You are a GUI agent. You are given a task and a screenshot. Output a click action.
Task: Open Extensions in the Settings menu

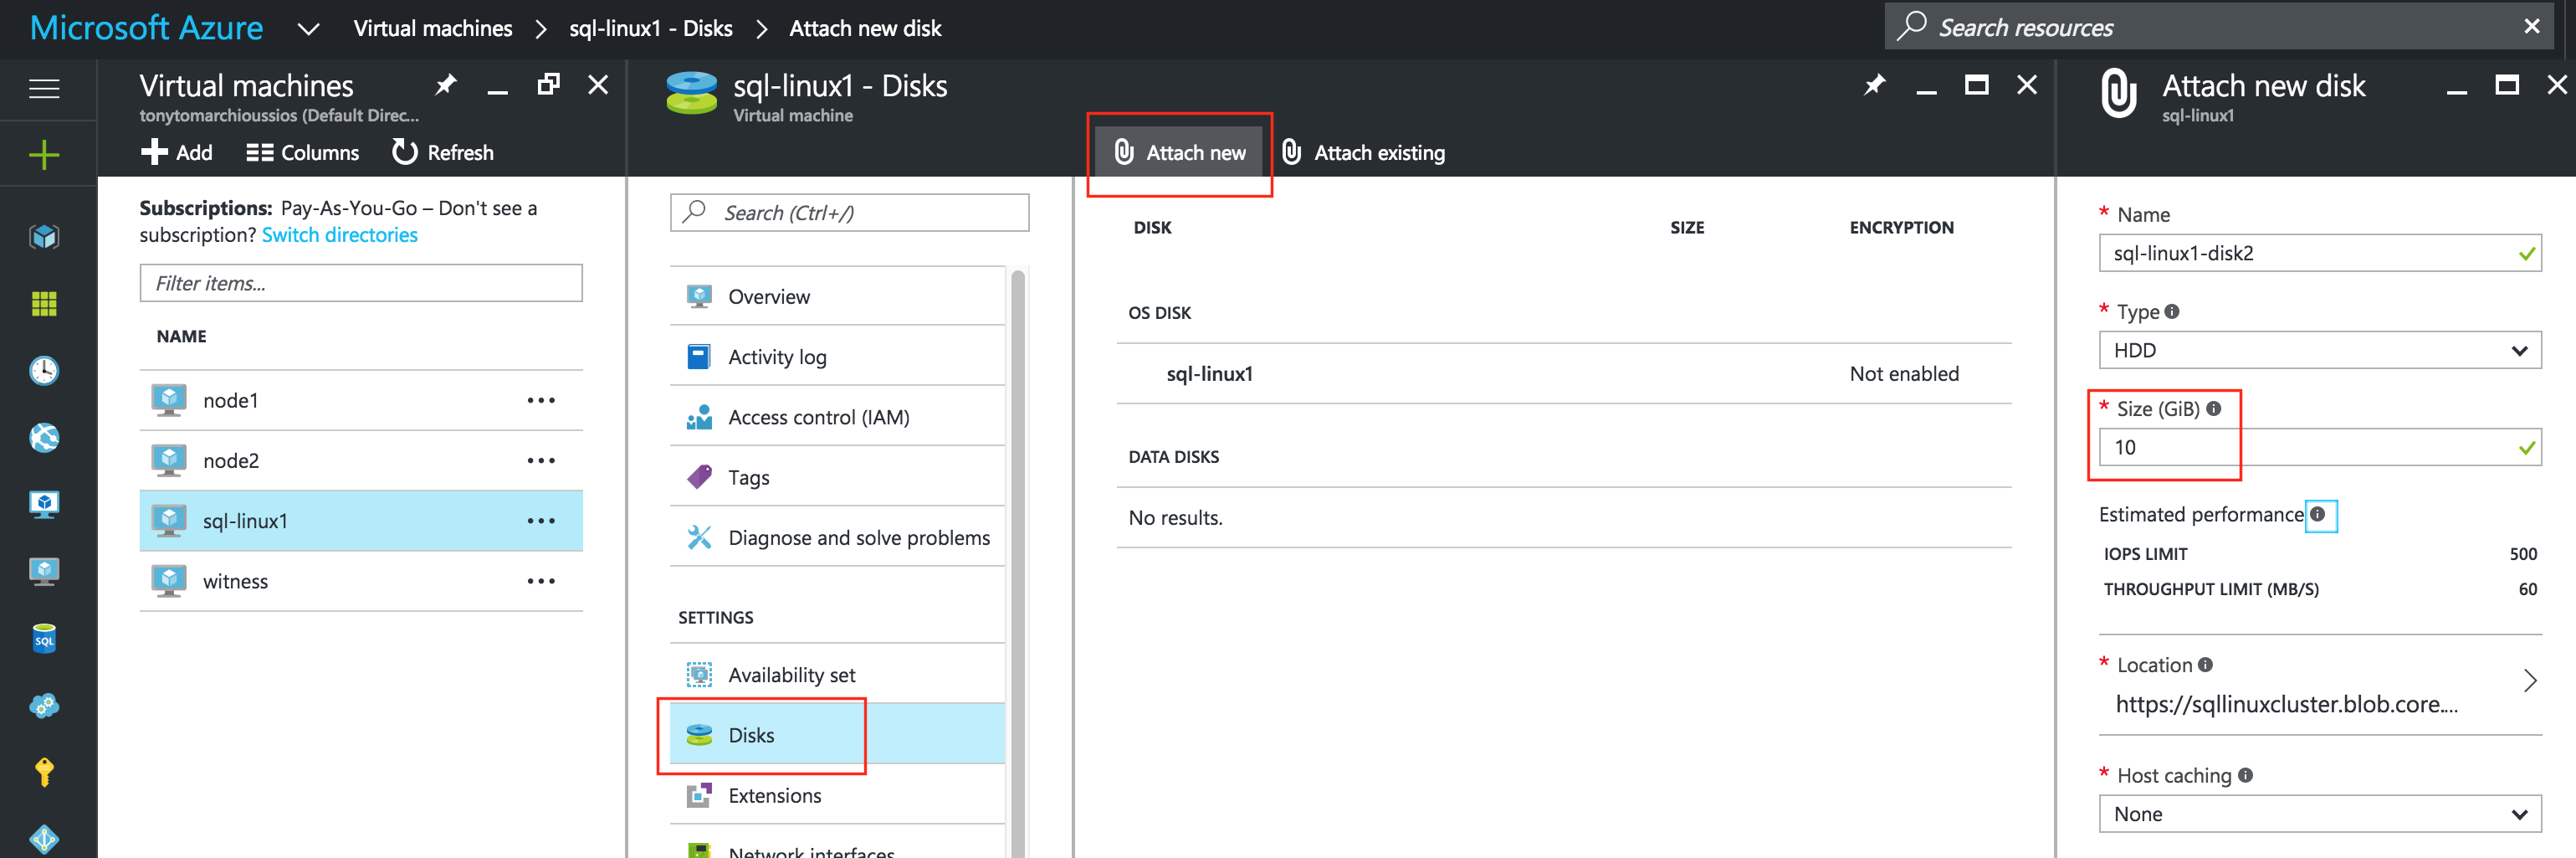click(837, 795)
